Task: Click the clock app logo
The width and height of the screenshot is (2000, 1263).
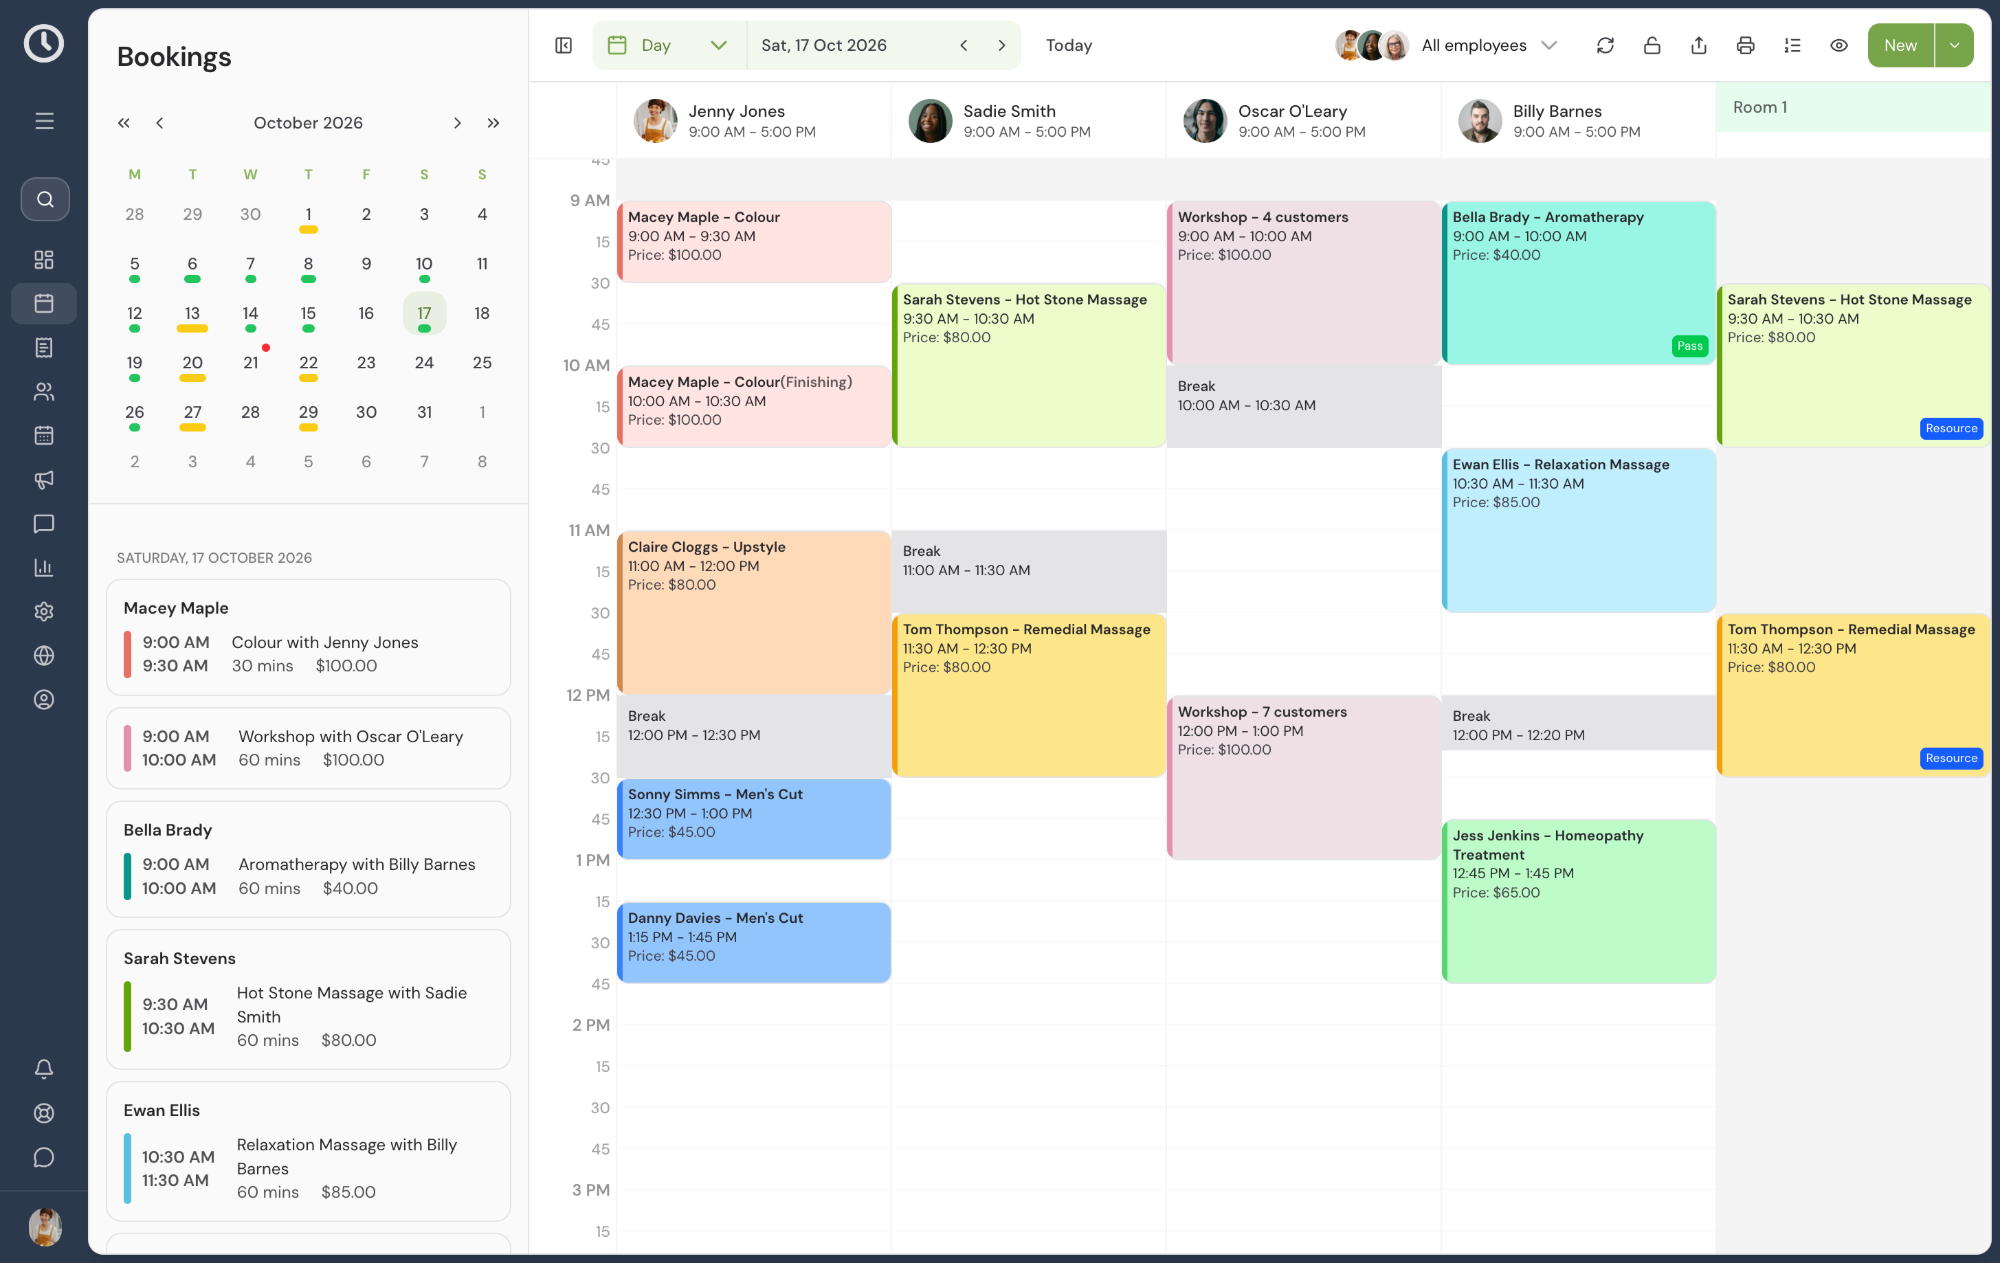Action: click(x=44, y=43)
